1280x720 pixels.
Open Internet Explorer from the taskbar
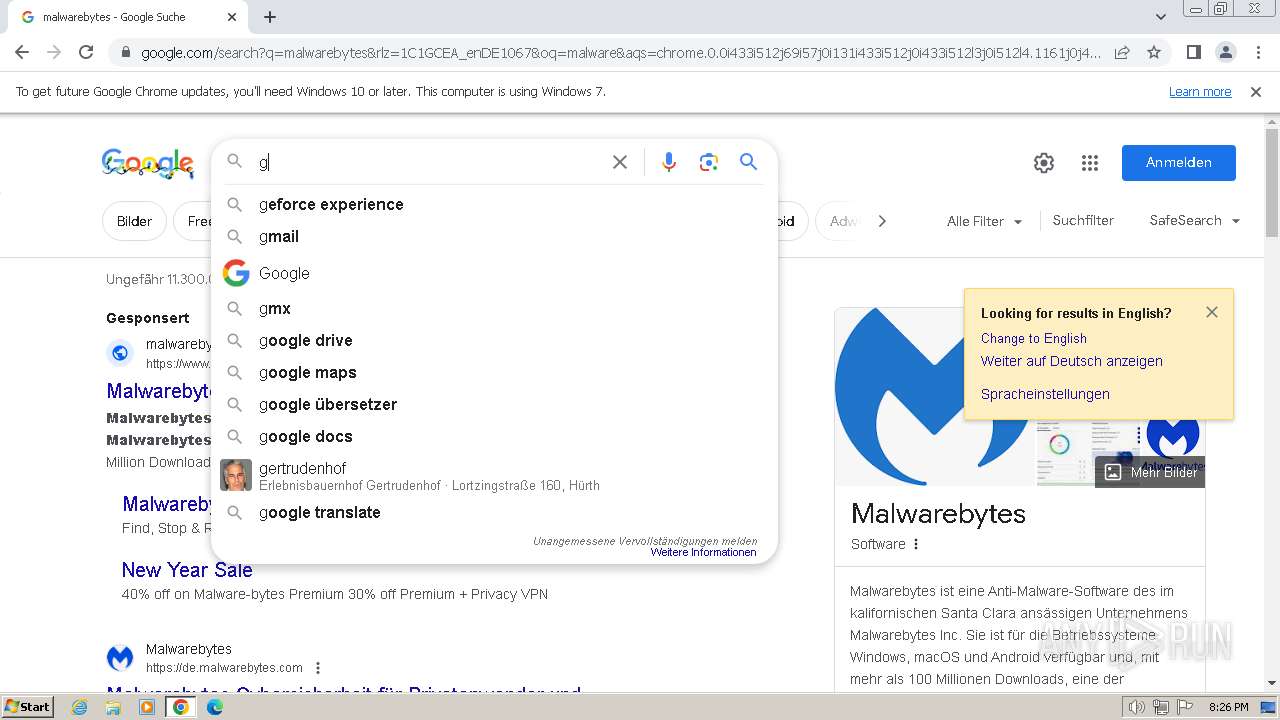click(80, 707)
